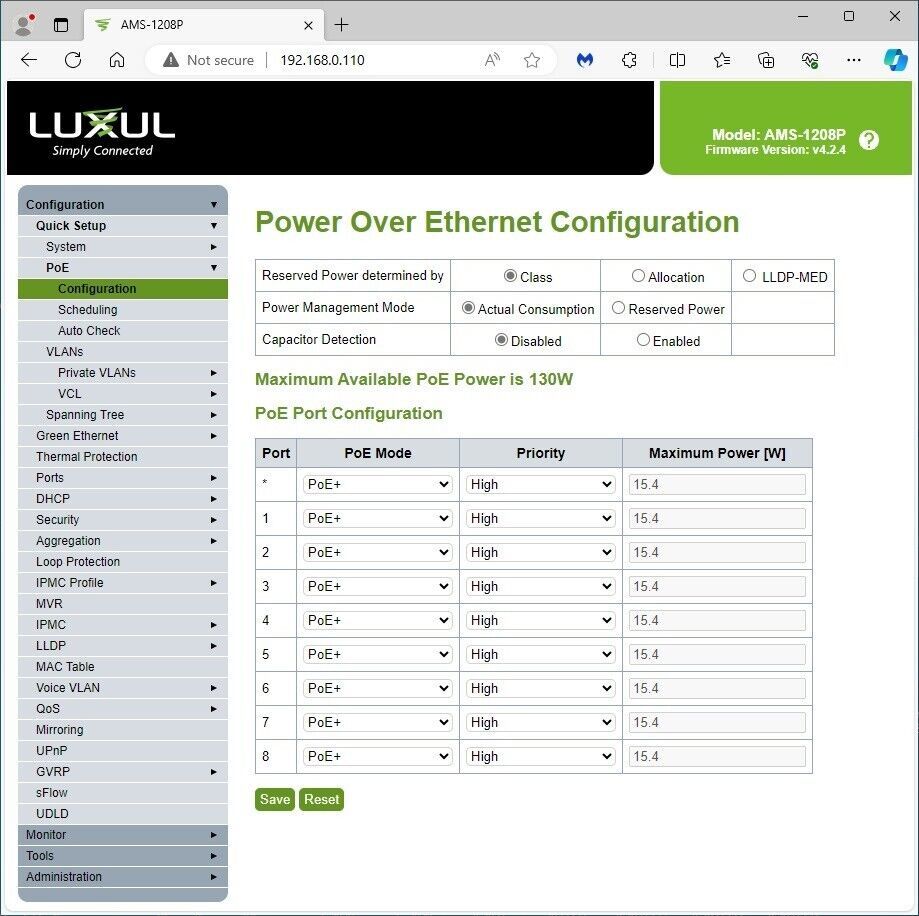The width and height of the screenshot is (919, 916).
Task: Open tab actions menu icon
Action: tap(61, 25)
